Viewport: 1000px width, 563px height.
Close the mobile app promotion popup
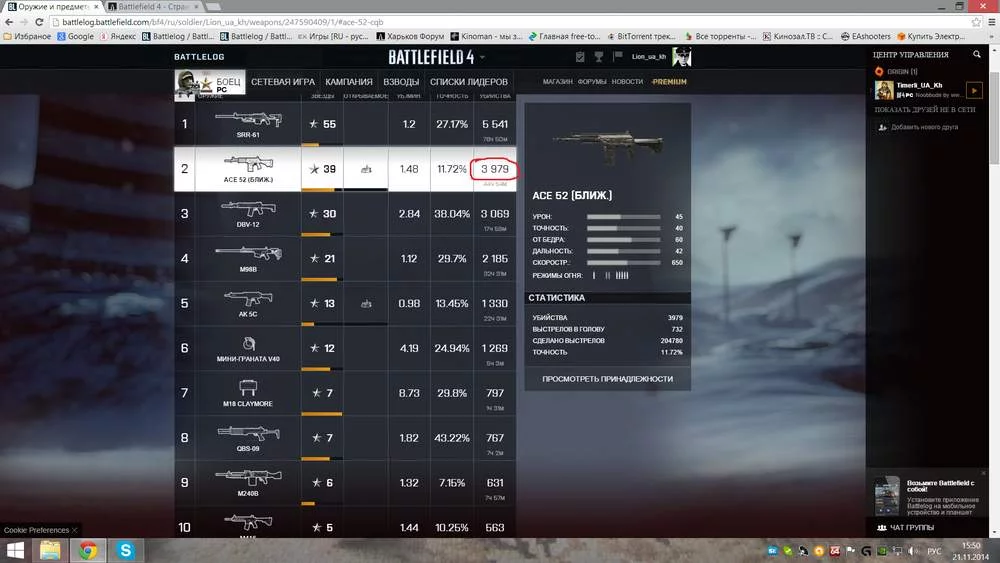[983, 474]
